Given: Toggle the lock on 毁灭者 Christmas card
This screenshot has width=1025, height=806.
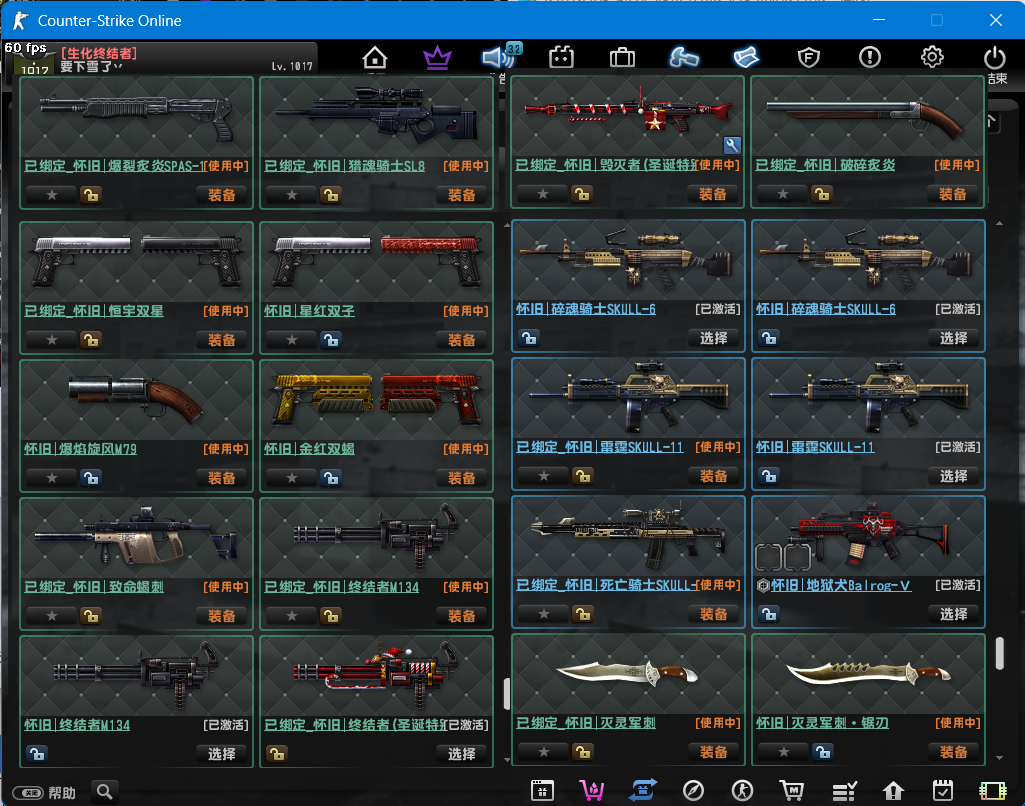Looking at the screenshot, I should click(x=582, y=194).
